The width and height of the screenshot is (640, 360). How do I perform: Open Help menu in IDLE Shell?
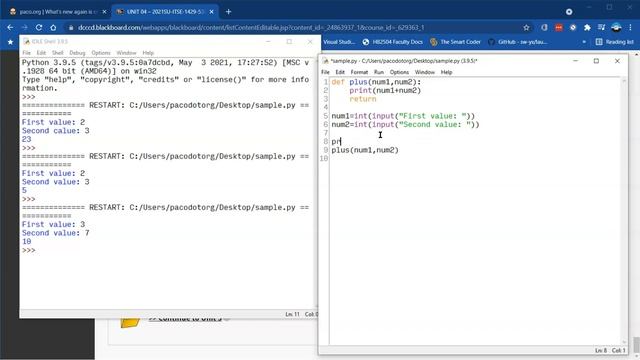tap(148, 53)
